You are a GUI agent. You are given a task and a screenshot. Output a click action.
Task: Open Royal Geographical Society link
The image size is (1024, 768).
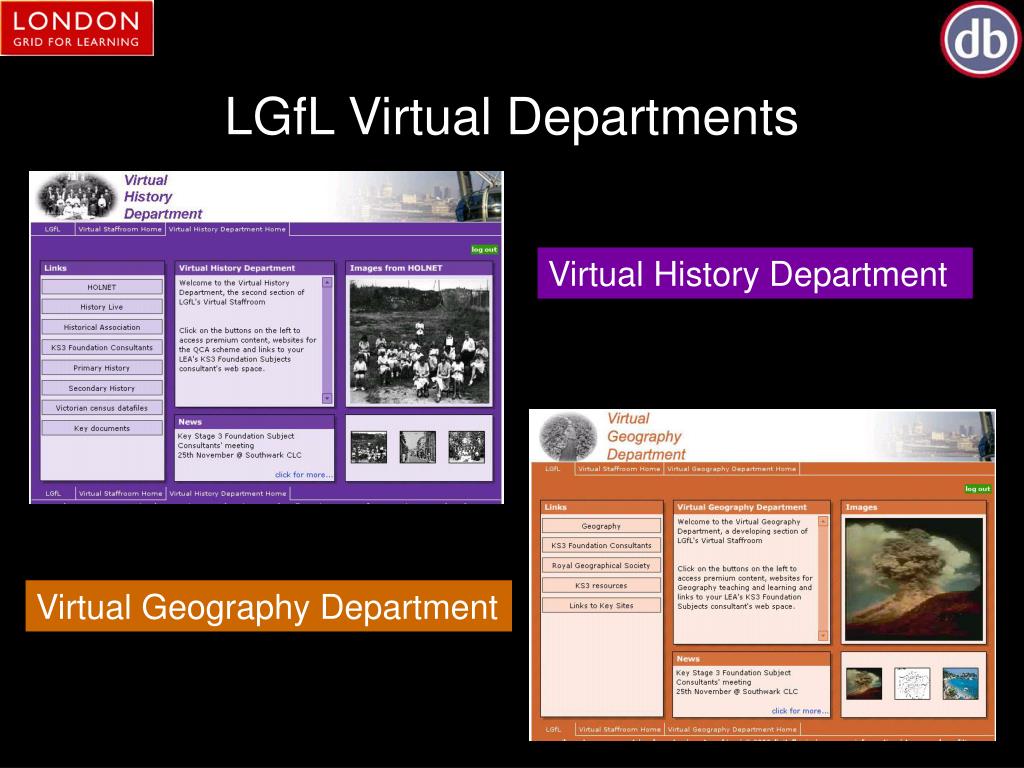601,566
